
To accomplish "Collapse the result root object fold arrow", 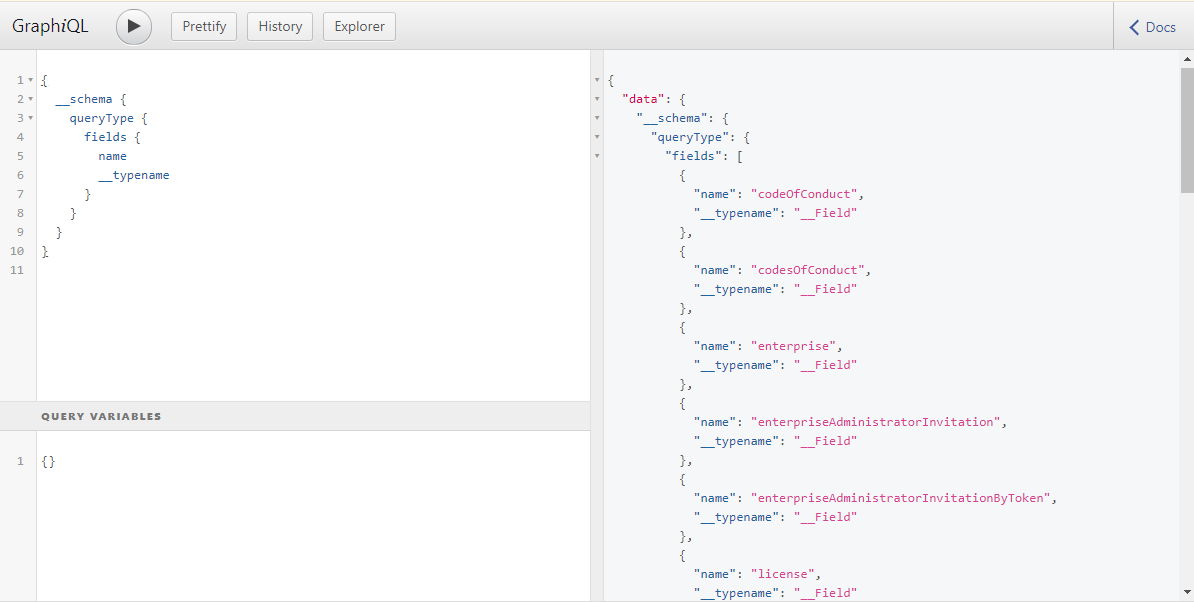I will [x=597, y=80].
